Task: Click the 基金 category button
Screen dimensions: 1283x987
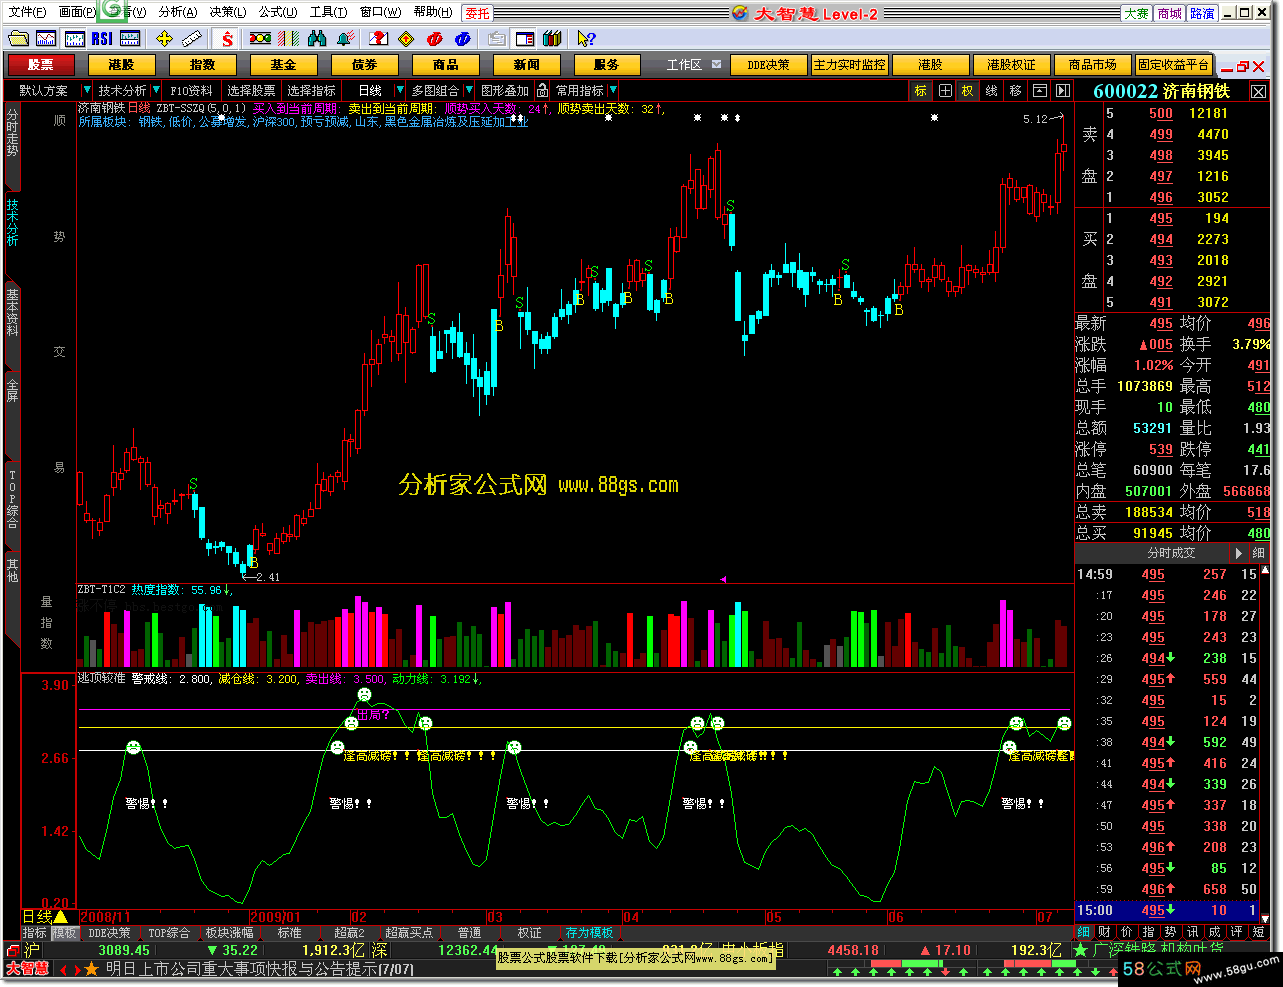Action: click(x=283, y=65)
